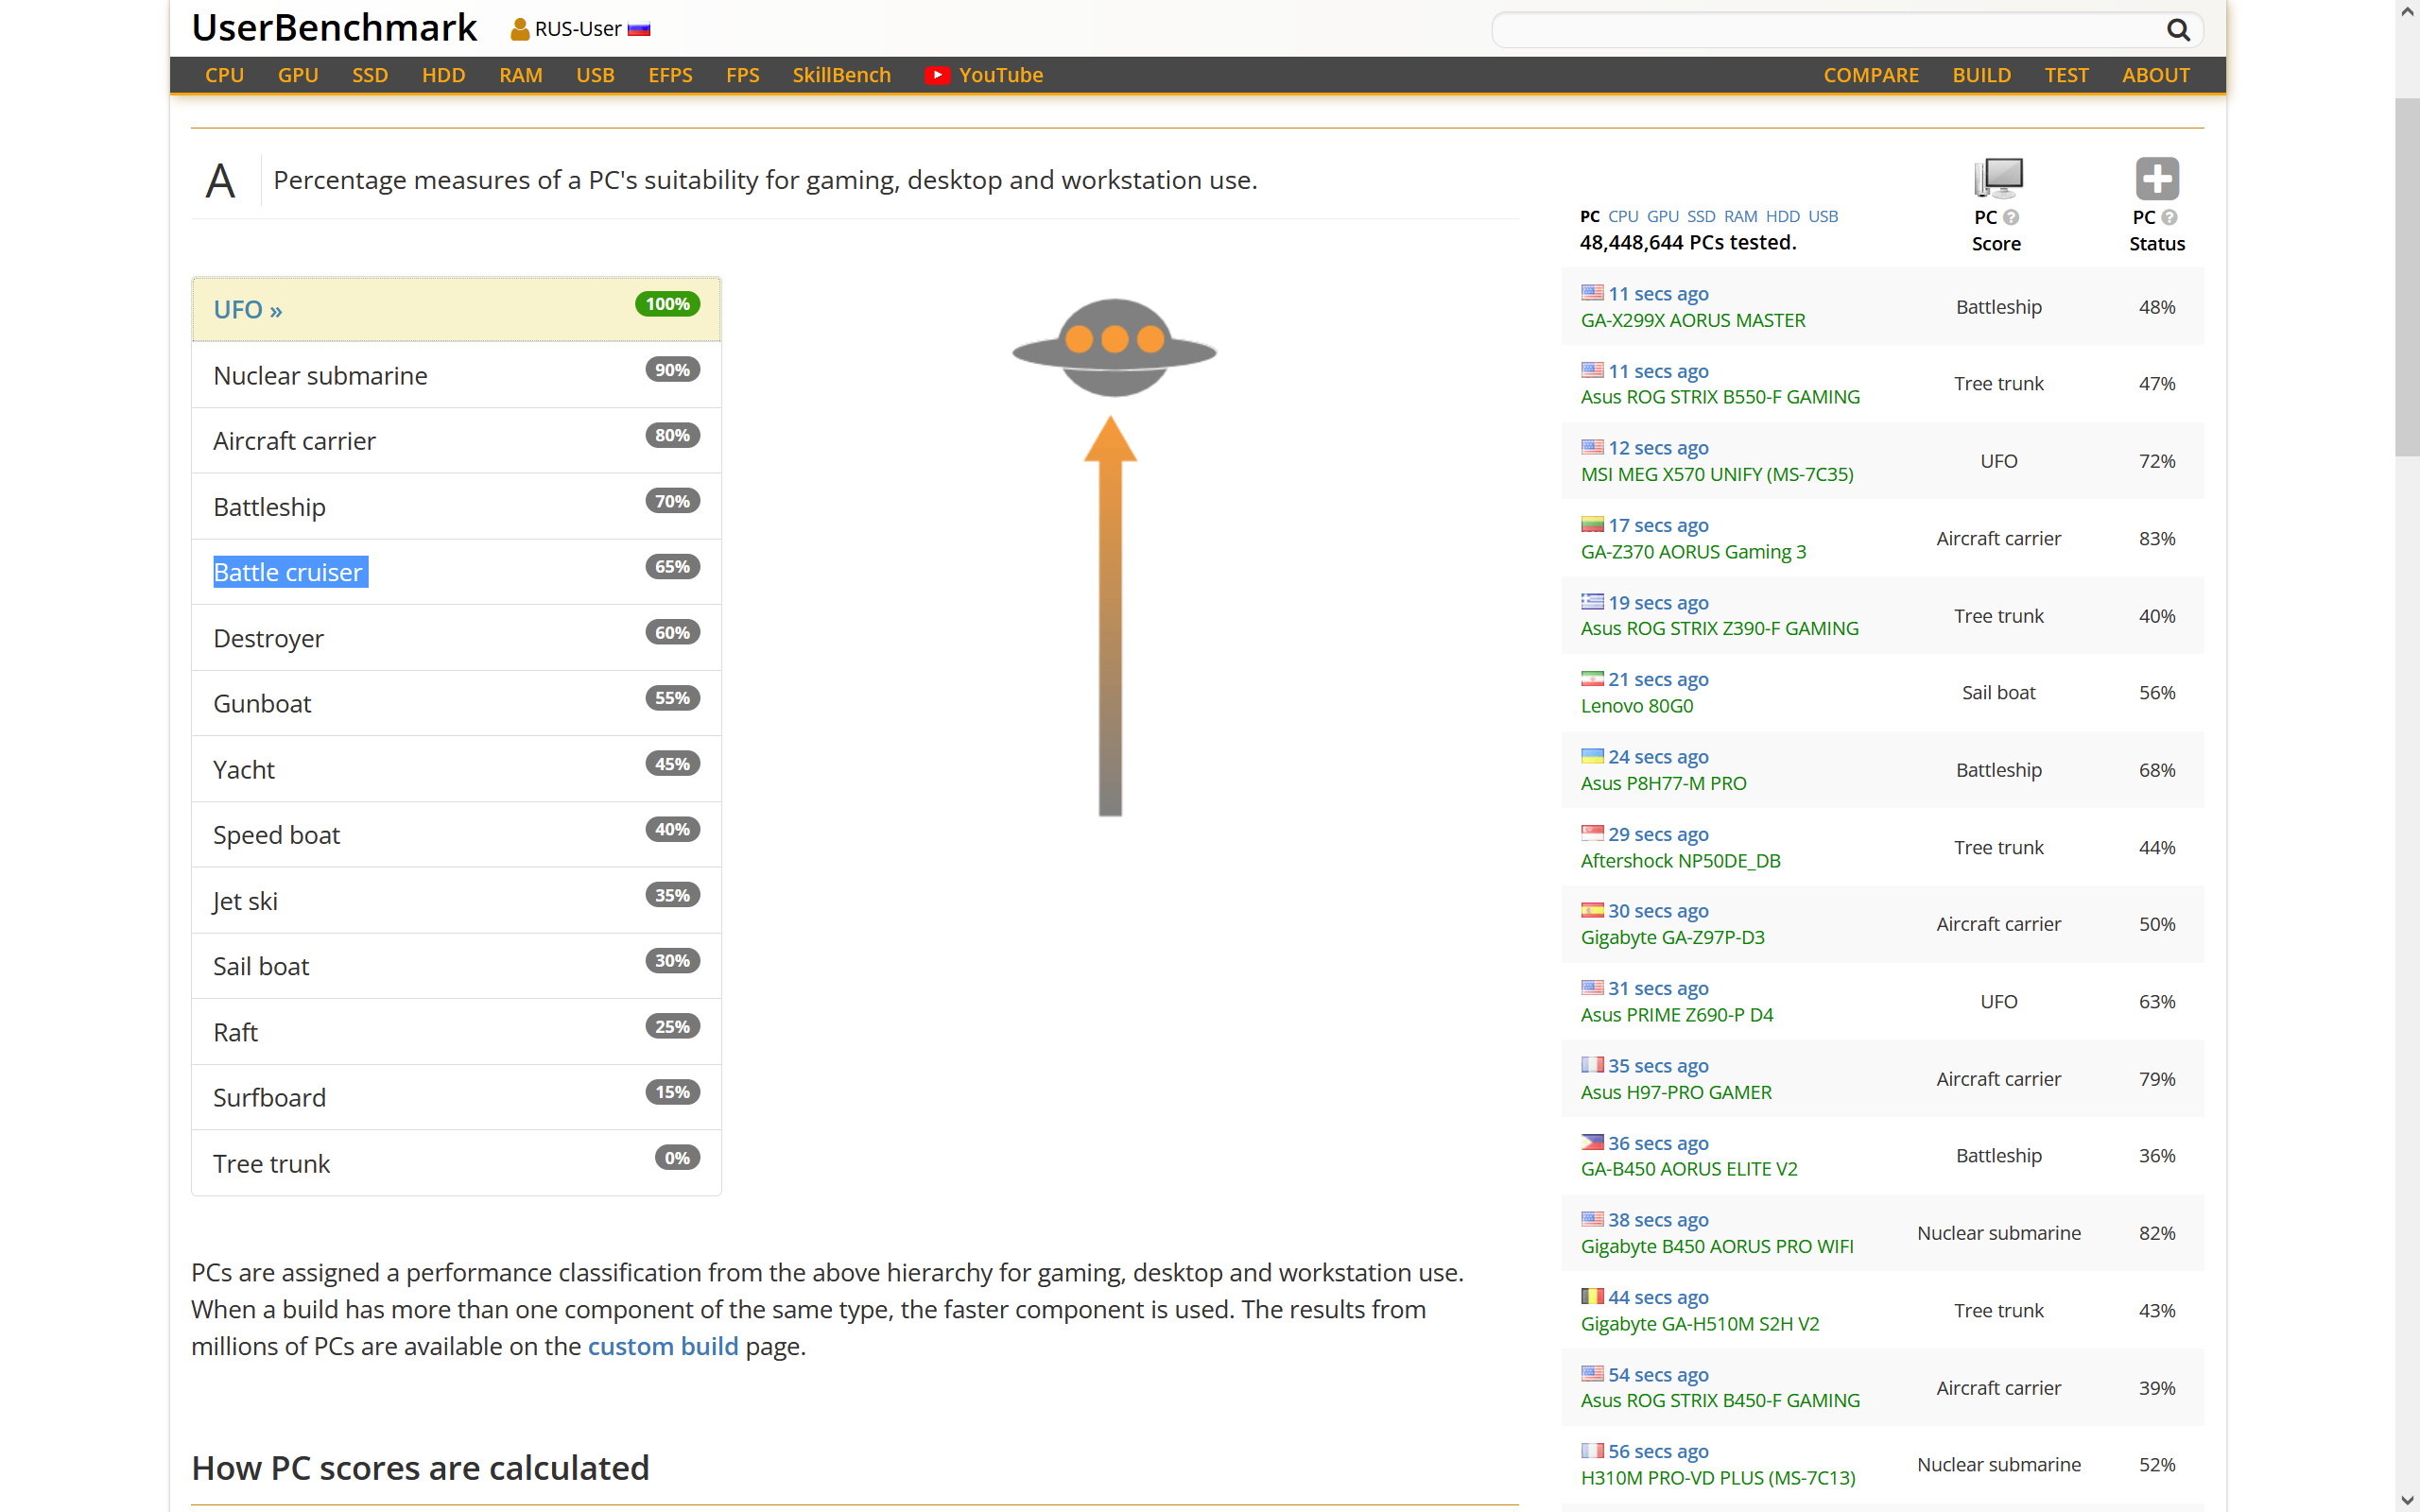This screenshot has height=1512, width=2420.
Task: Open the COMPARE menu item
Action: 1870,75
